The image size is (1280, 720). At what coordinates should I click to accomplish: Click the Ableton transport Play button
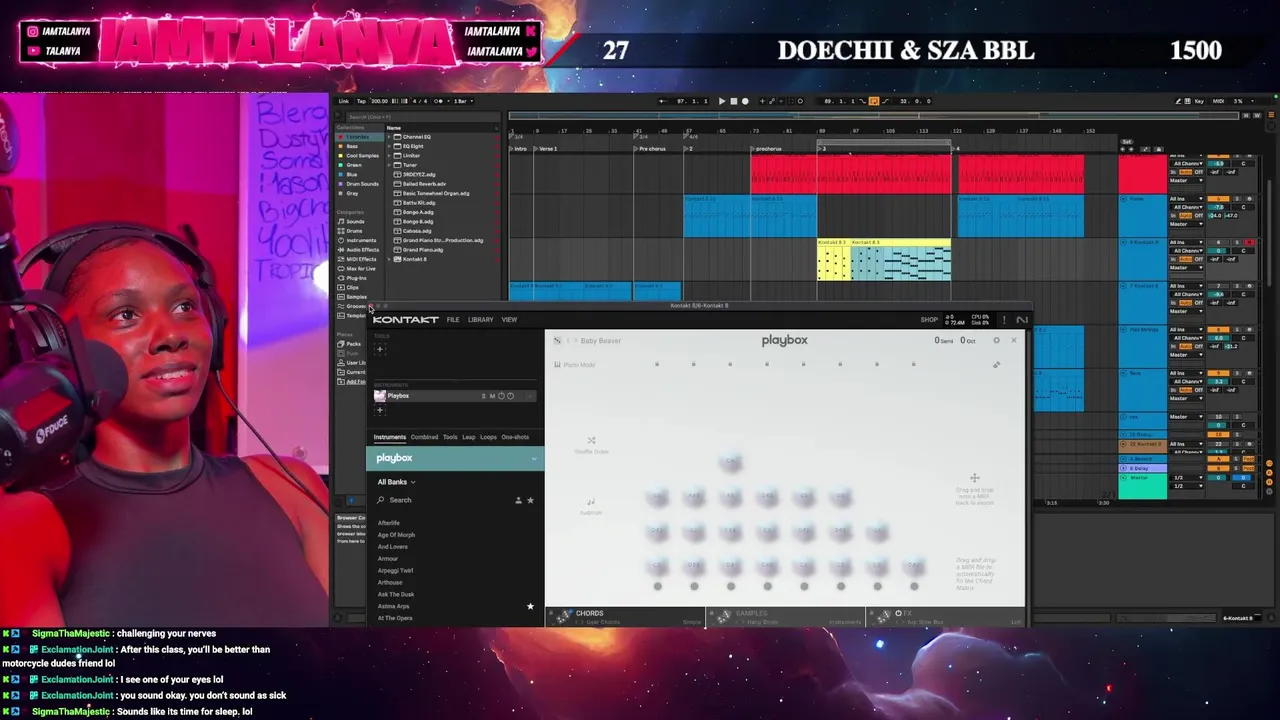pos(722,101)
